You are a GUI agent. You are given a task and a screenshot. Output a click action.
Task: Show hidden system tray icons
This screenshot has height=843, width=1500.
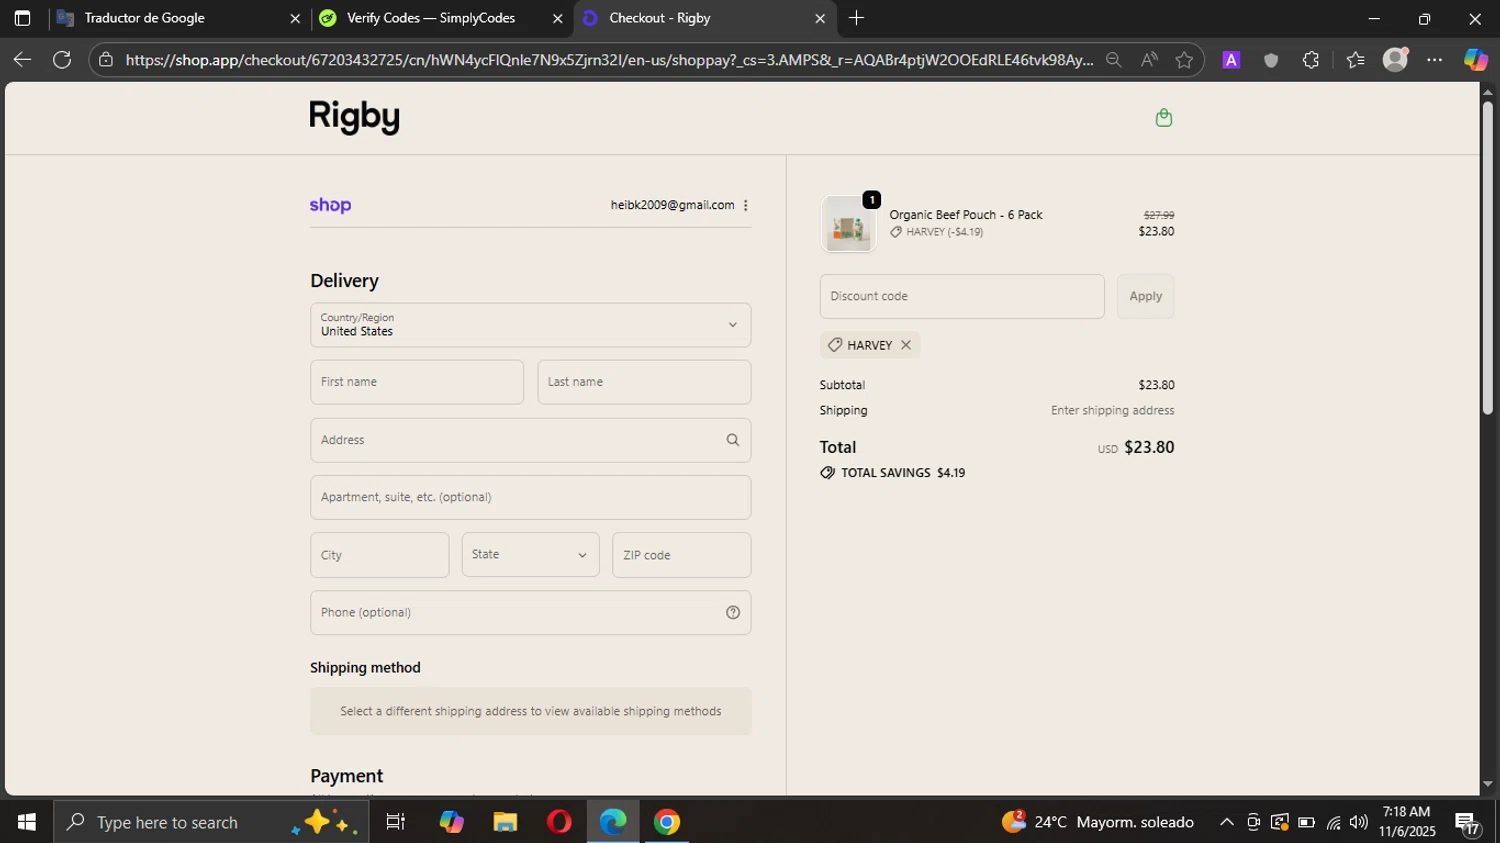[1226, 822]
